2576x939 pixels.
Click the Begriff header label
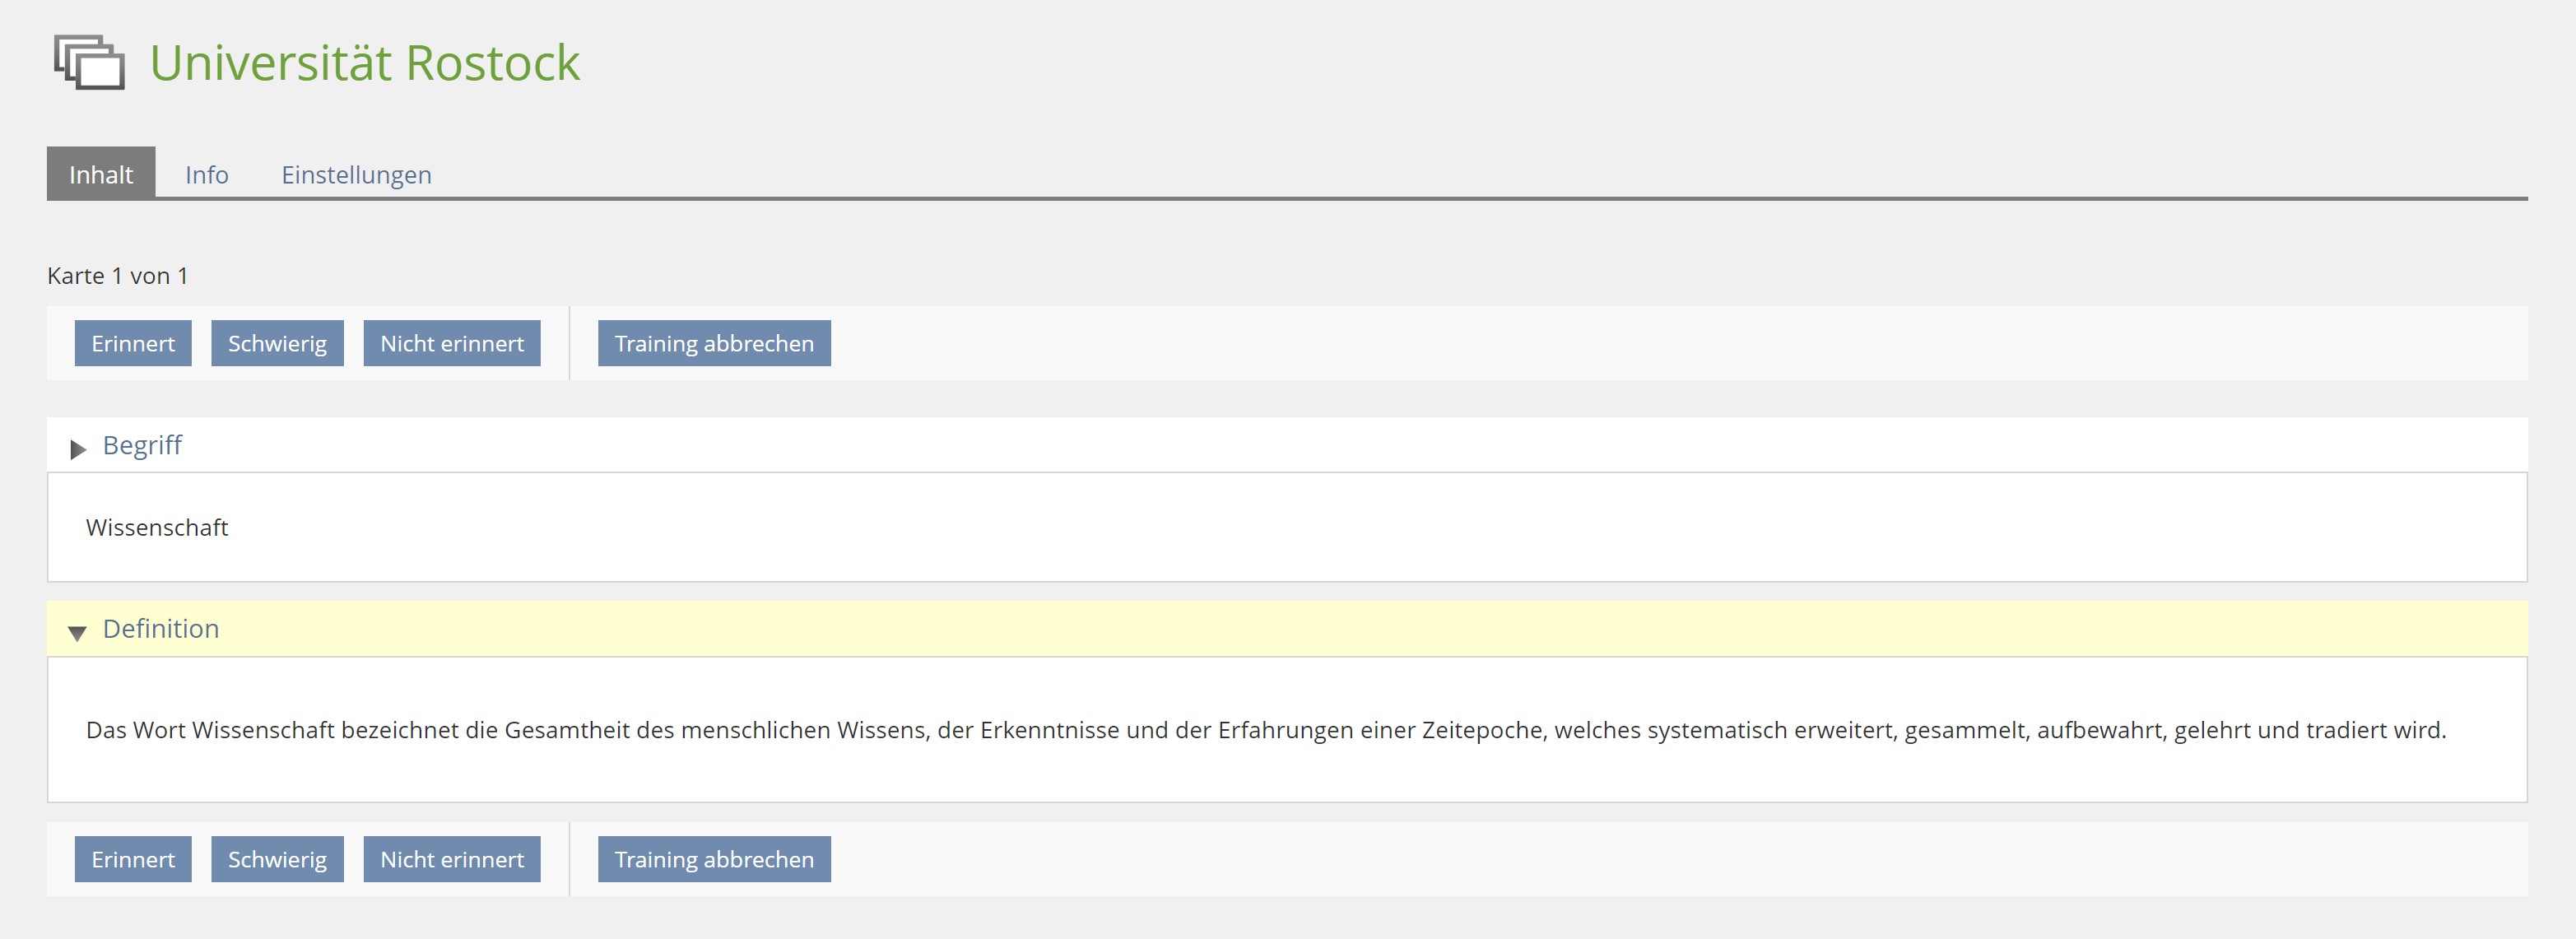[142, 445]
